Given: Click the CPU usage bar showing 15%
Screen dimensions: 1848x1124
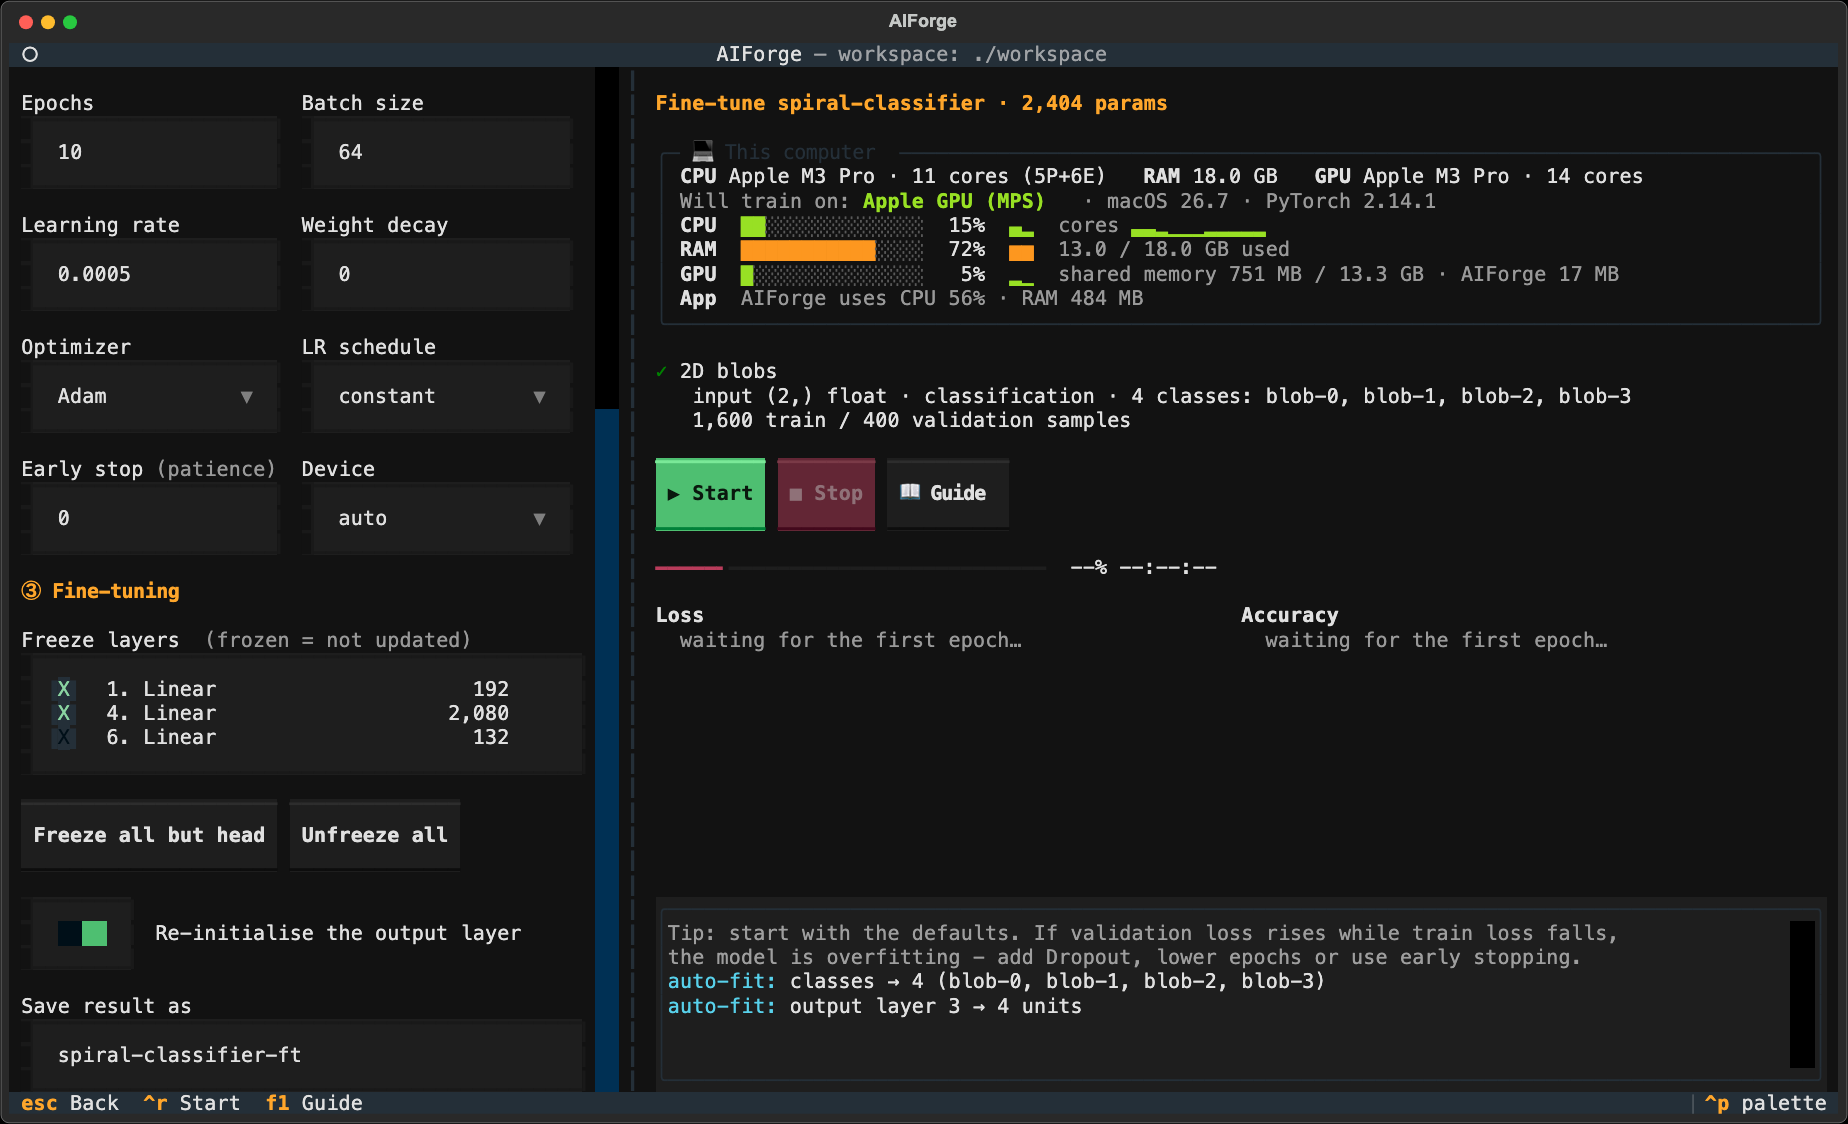Looking at the screenshot, I should 832,226.
